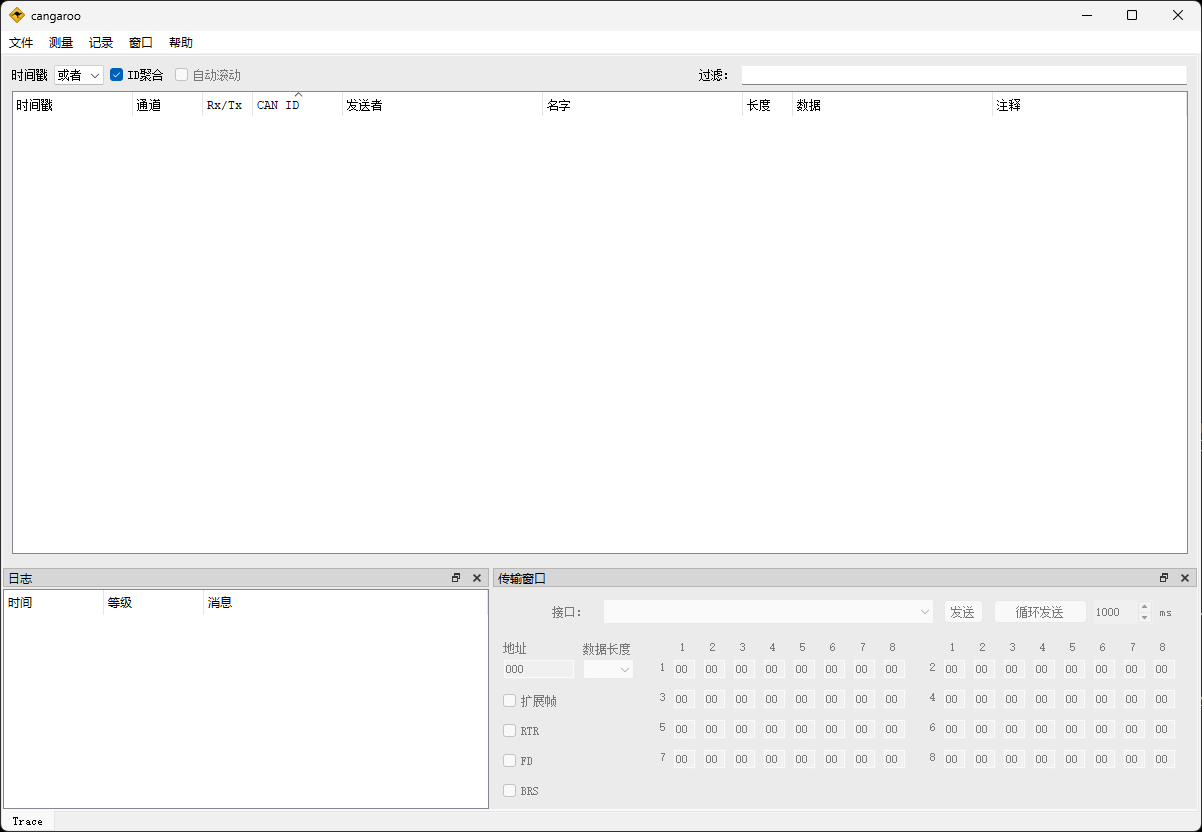Screen dimensions: 1202x832
Task: Enable the BRS checkbox
Action: point(509,790)
